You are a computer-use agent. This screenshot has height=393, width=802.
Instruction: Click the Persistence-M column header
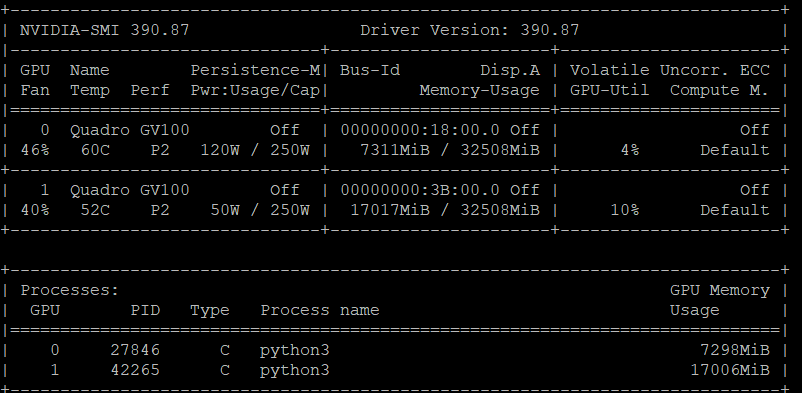point(255,70)
